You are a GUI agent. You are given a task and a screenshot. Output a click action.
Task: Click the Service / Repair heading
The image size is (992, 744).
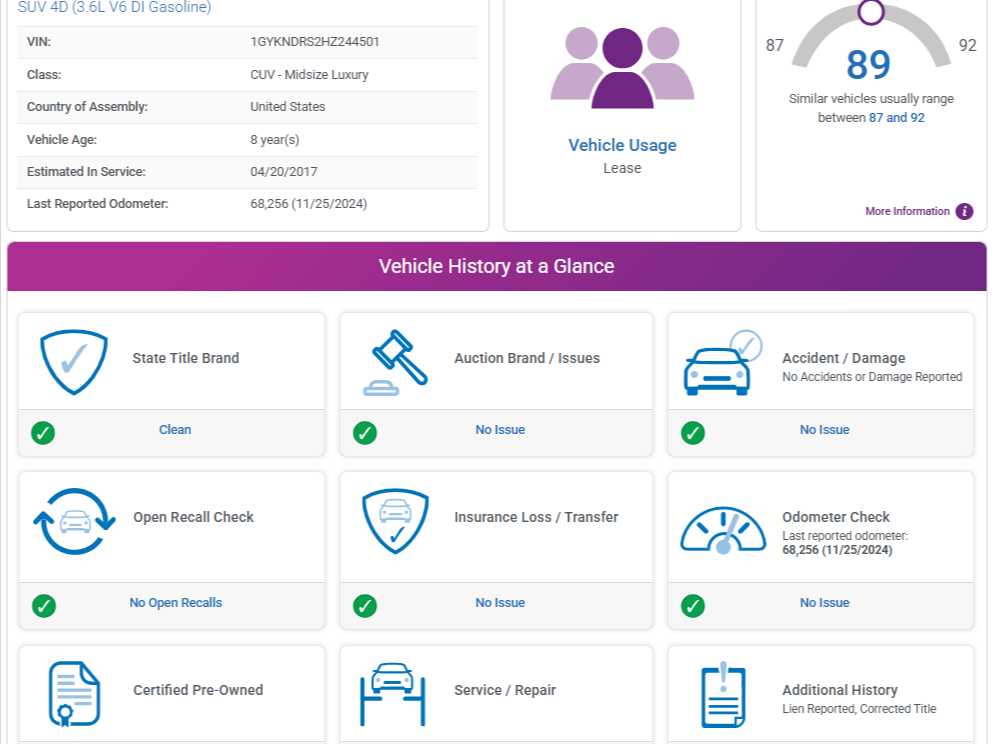tap(505, 690)
